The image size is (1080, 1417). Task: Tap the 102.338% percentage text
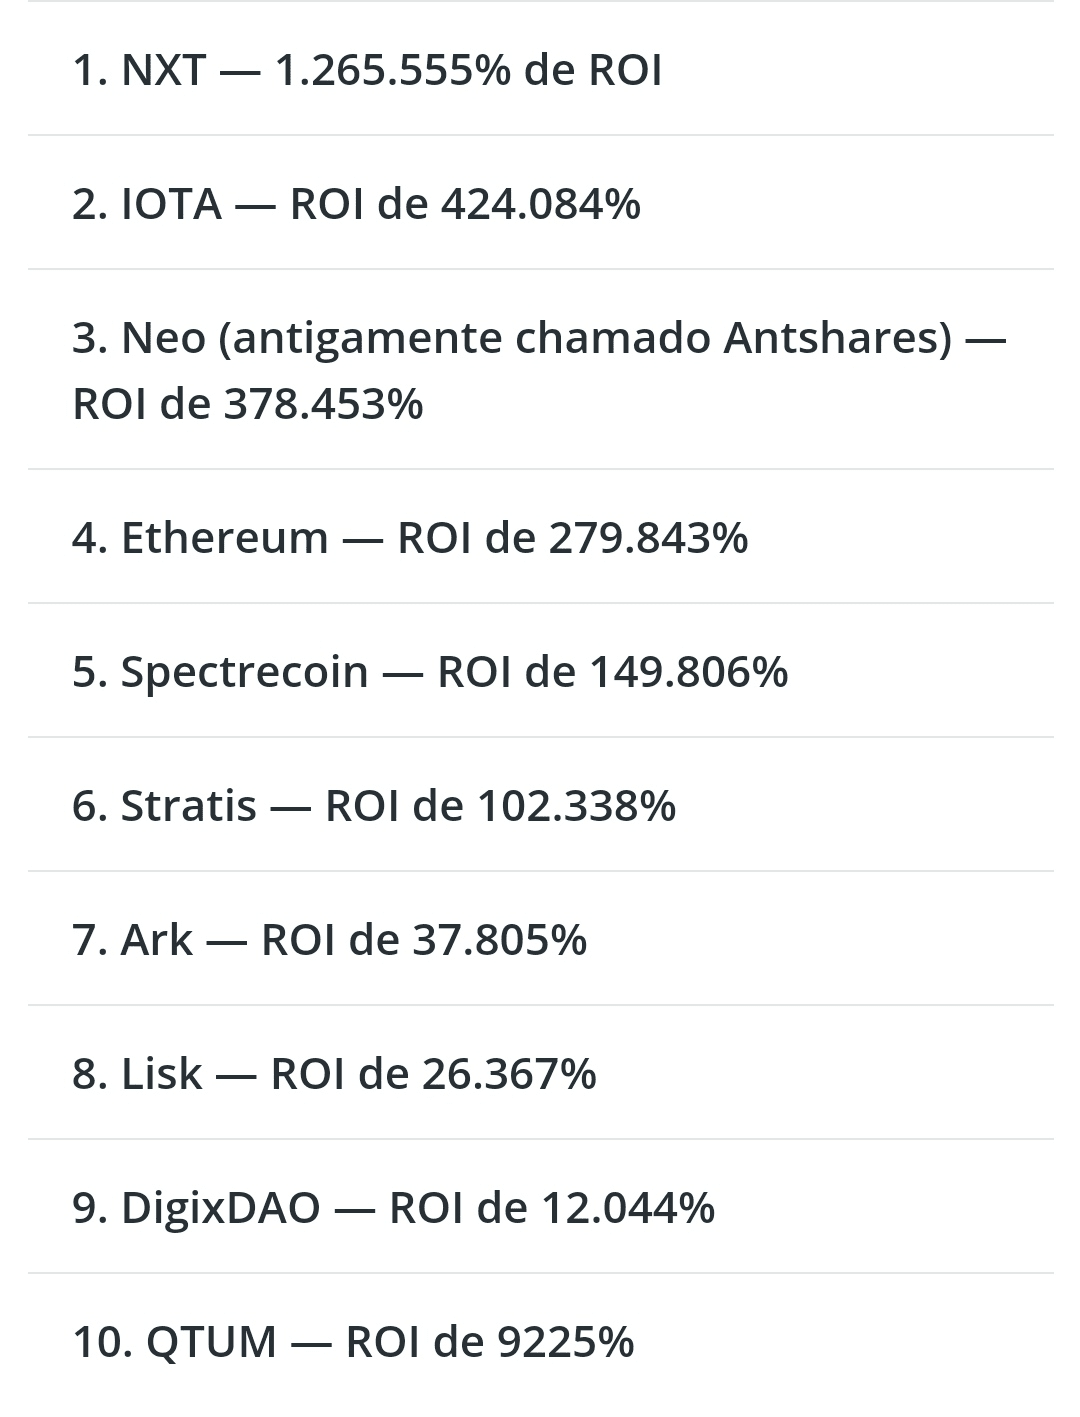tap(576, 806)
